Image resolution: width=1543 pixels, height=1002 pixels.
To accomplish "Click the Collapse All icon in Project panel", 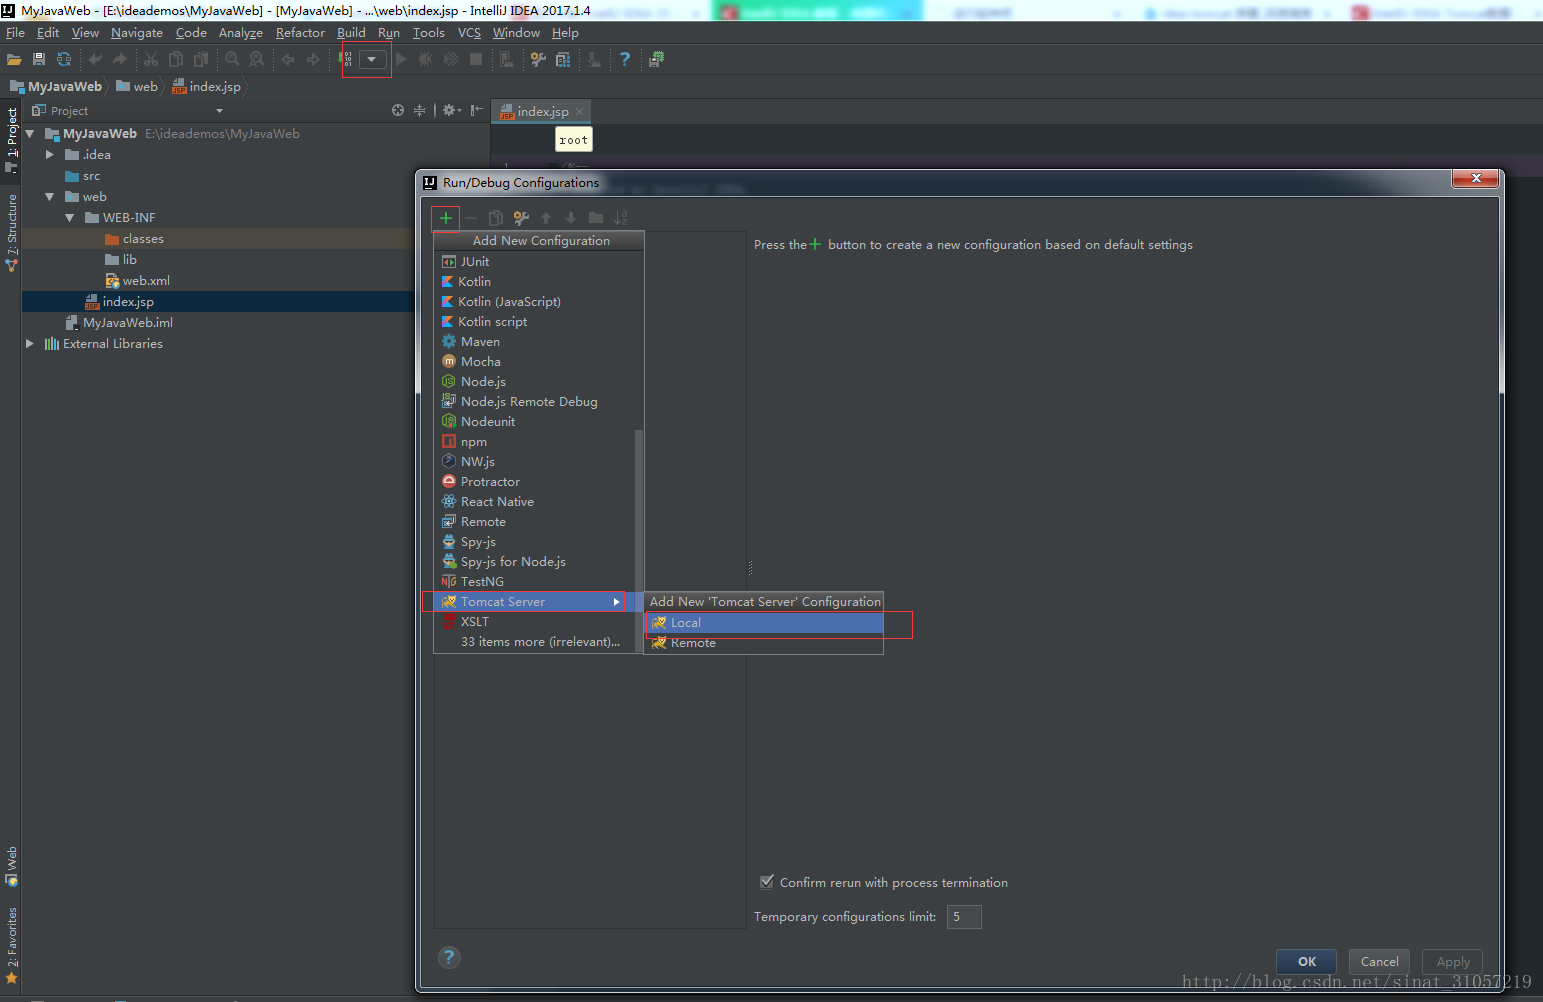I will 420,110.
